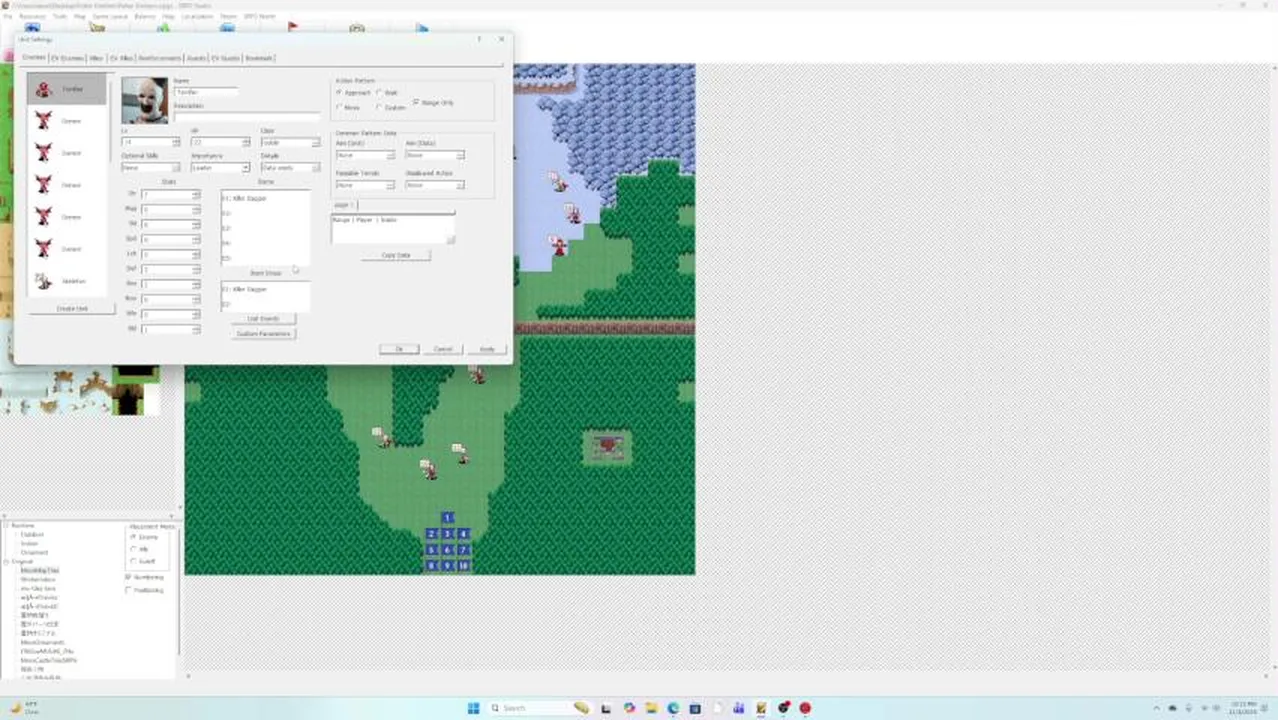
Task: Open the Passable Terrain dropdown
Action: click(365, 185)
